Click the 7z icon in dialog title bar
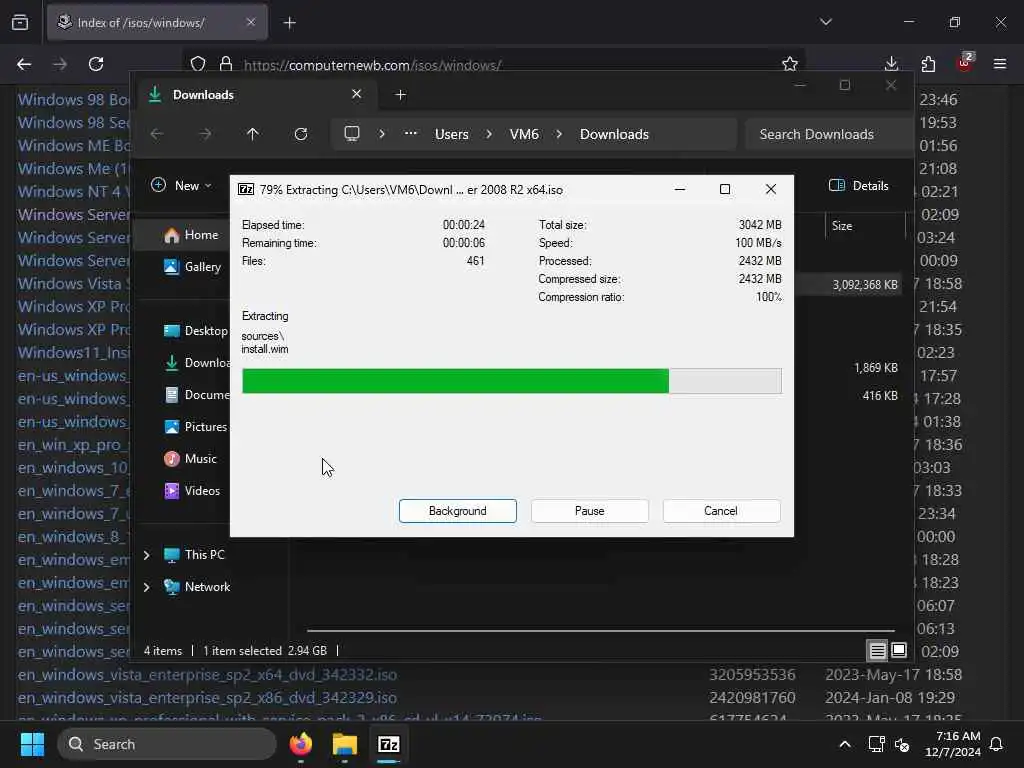The width and height of the screenshot is (1024, 768). 246,189
